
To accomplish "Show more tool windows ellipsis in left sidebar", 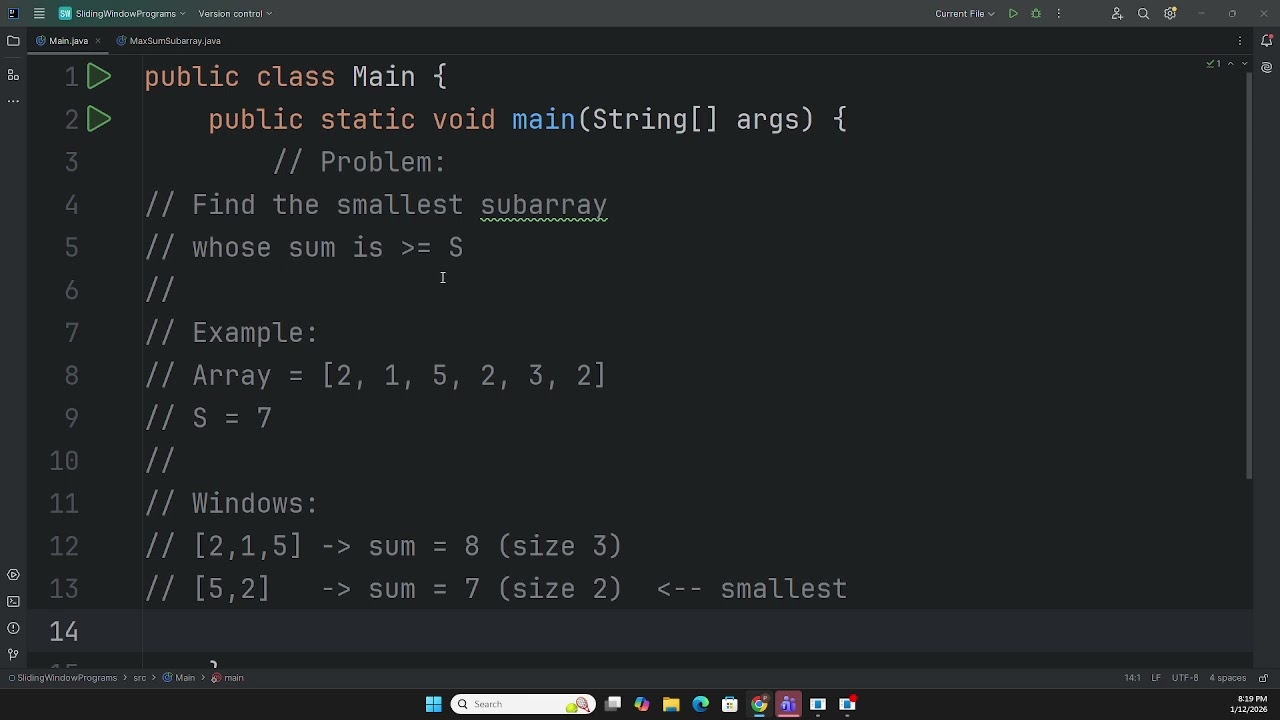I will point(13,101).
